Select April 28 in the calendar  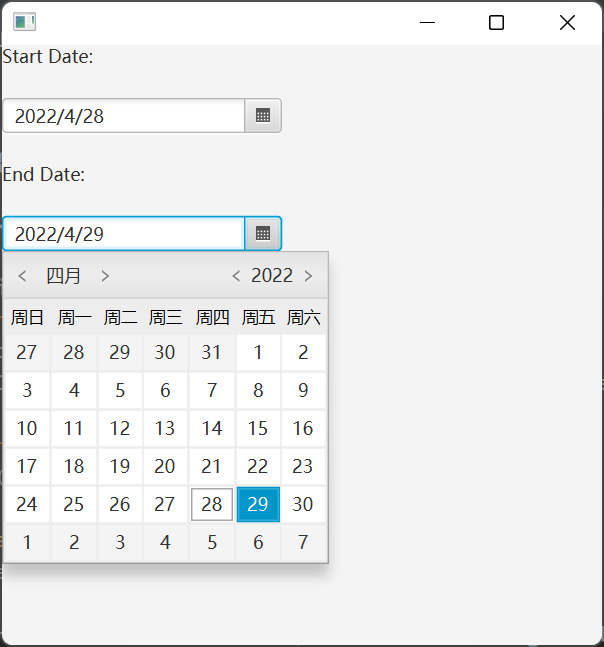(x=212, y=504)
